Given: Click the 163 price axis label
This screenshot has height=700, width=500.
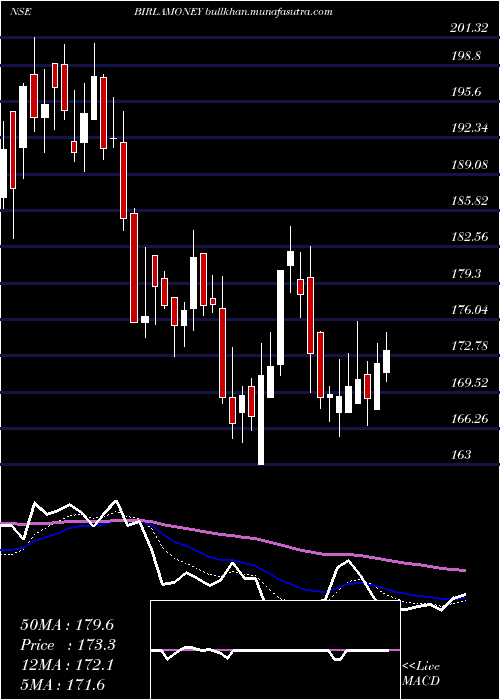Looking at the screenshot, I should (460, 455).
